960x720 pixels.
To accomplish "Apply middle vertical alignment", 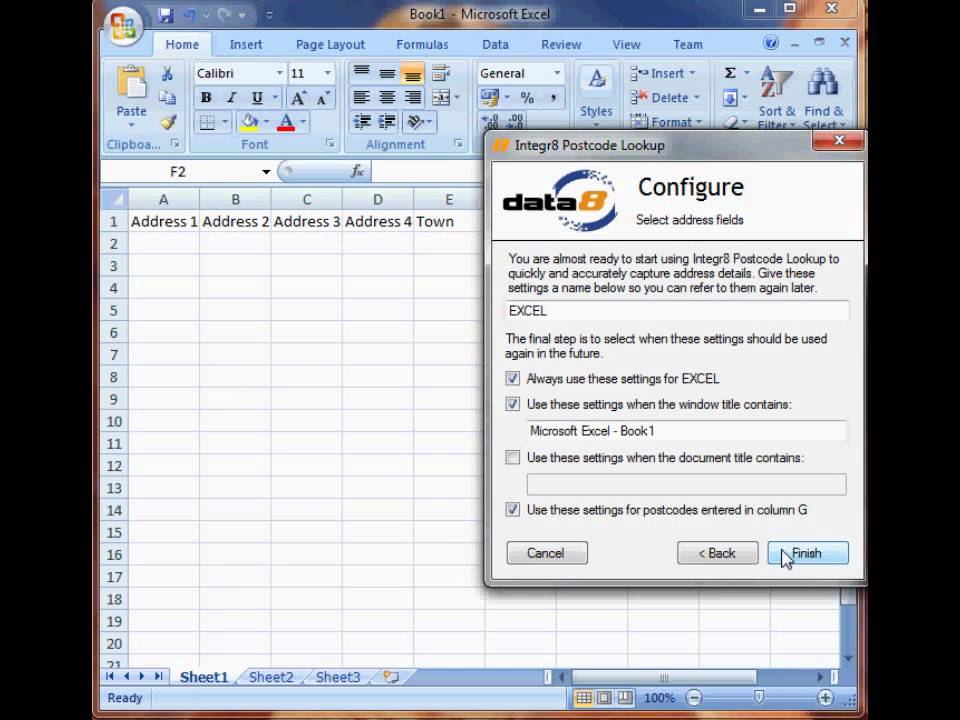I will (387, 73).
